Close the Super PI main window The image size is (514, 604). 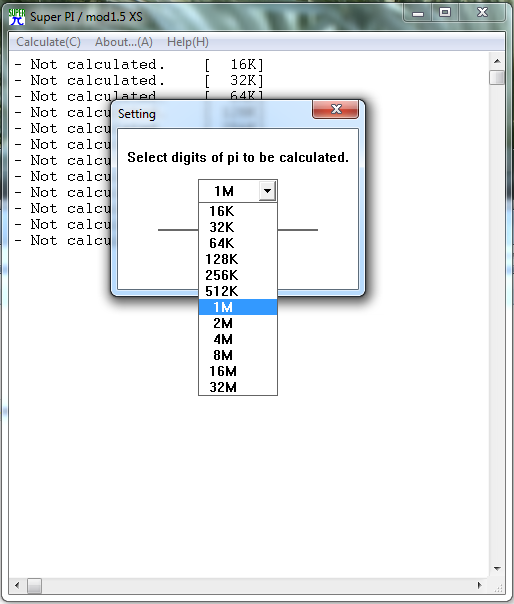[x=482, y=13]
